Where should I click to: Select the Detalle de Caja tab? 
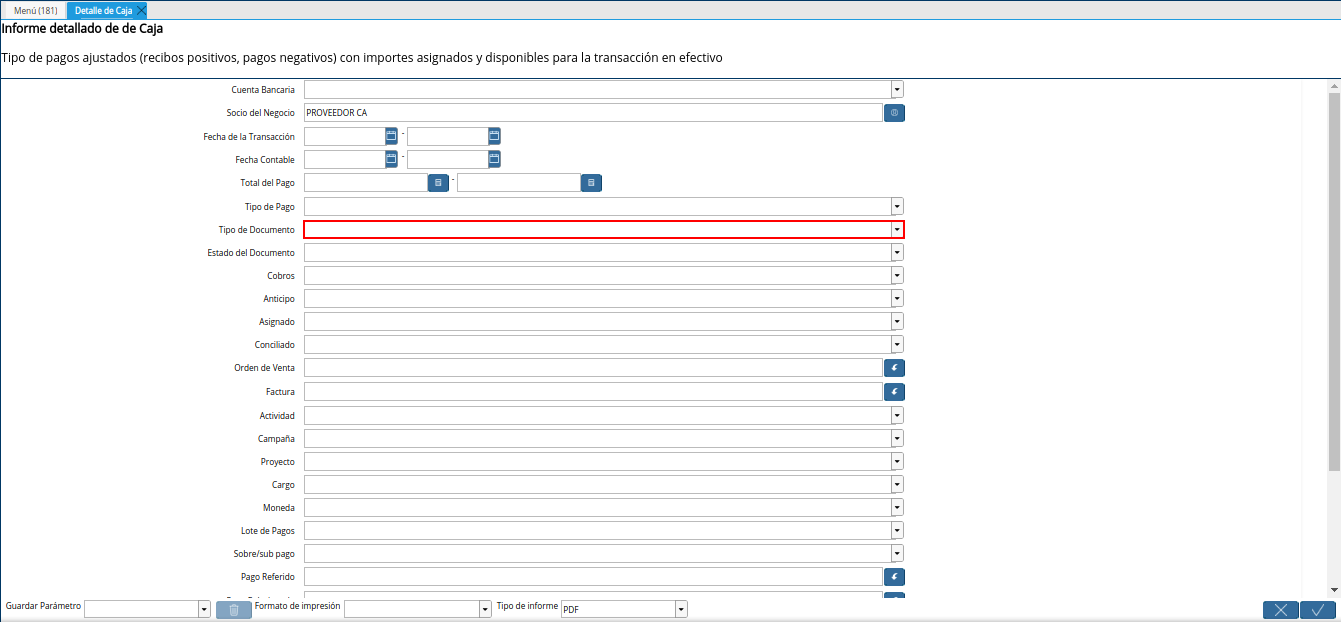point(103,10)
